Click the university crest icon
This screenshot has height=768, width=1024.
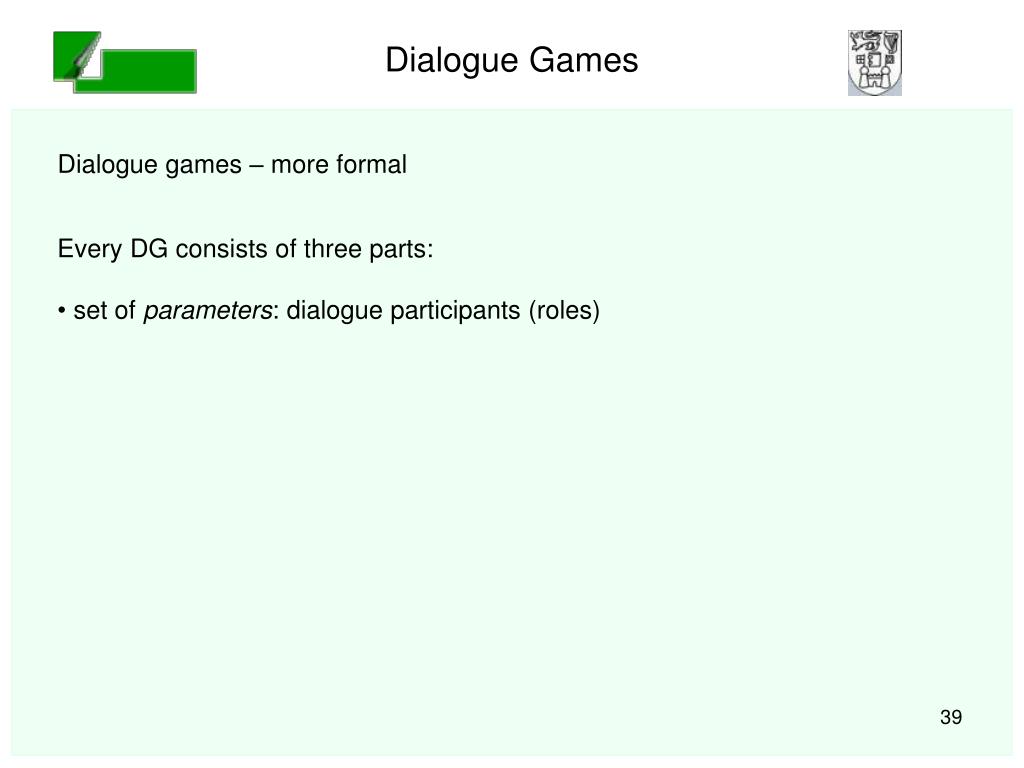coord(874,63)
